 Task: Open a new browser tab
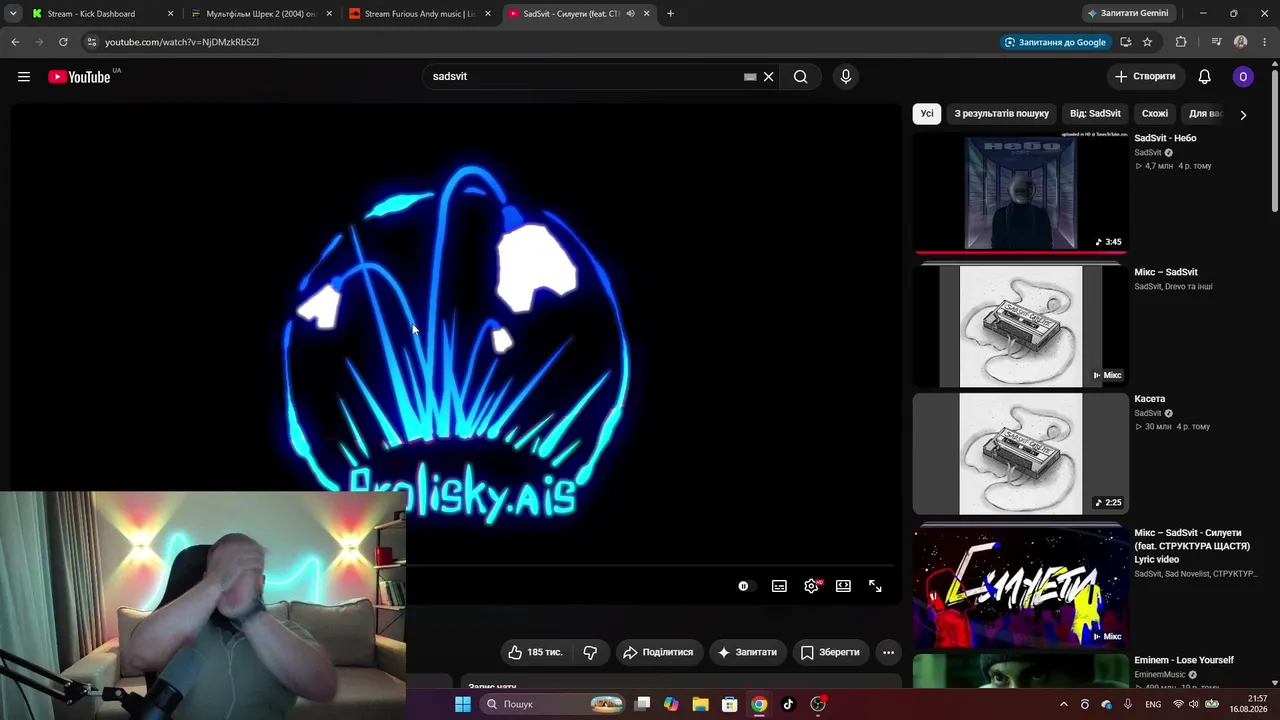coord(670,14)
